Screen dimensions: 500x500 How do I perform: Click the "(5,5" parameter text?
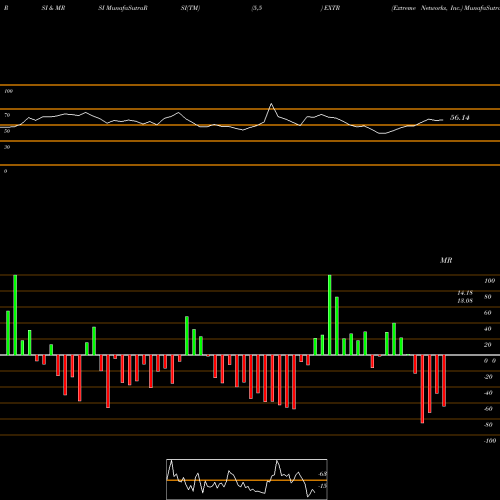pyautogui.click(x=257, y=8)
